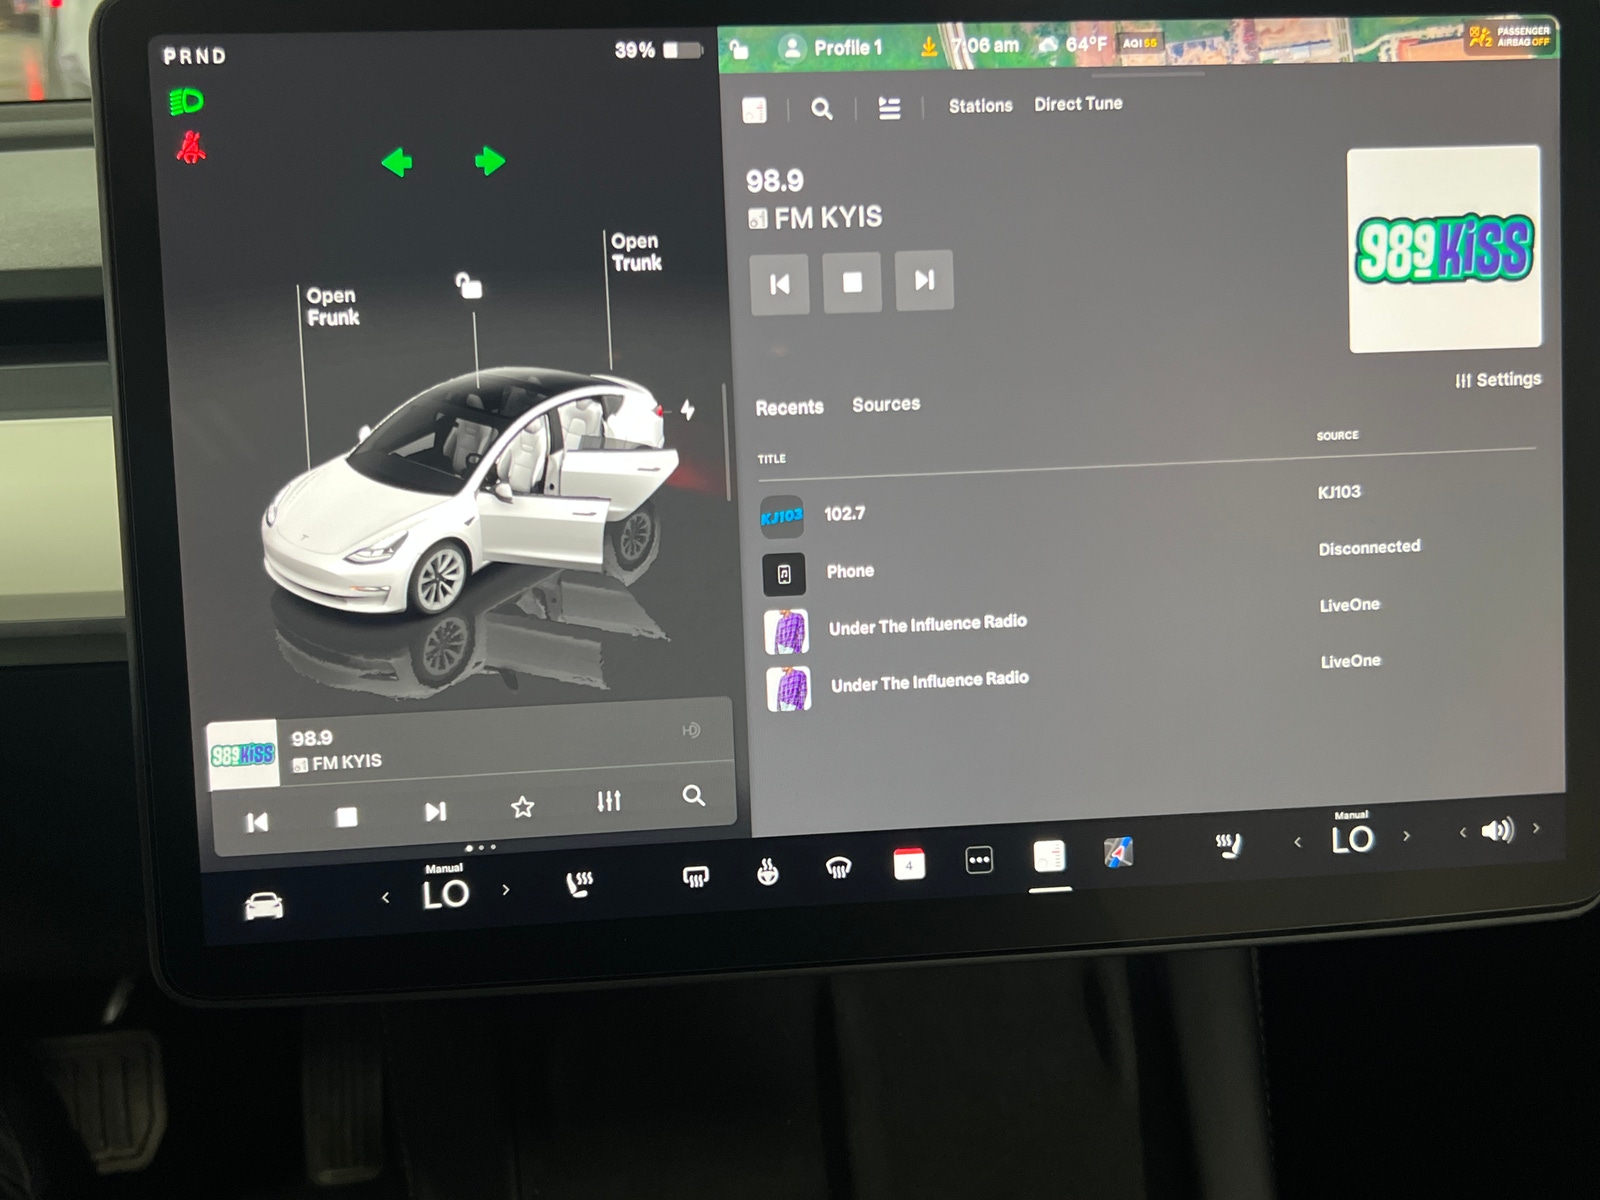Lower passenger temperature with left chevron
Viewport: 1600px width, 1200px height.
click(x=1298, y=842)
